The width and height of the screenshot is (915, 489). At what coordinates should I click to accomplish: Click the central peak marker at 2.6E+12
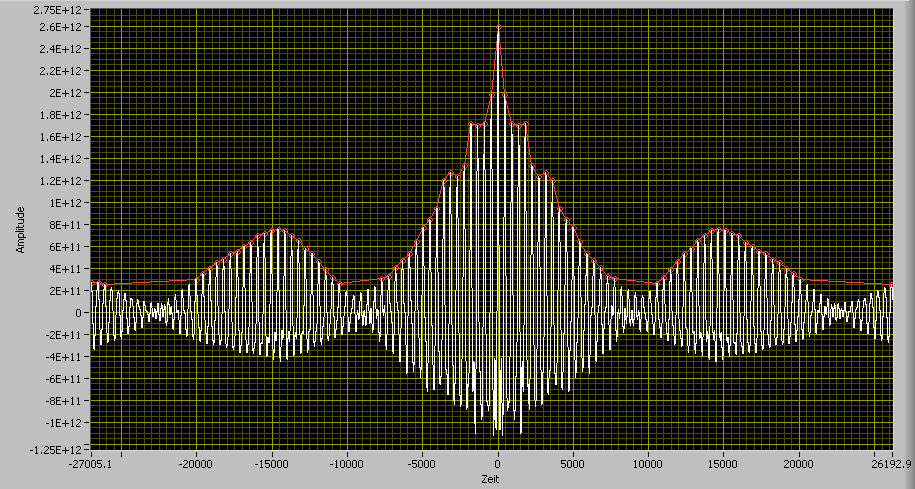pyautogui.click(x=498, y=27)
